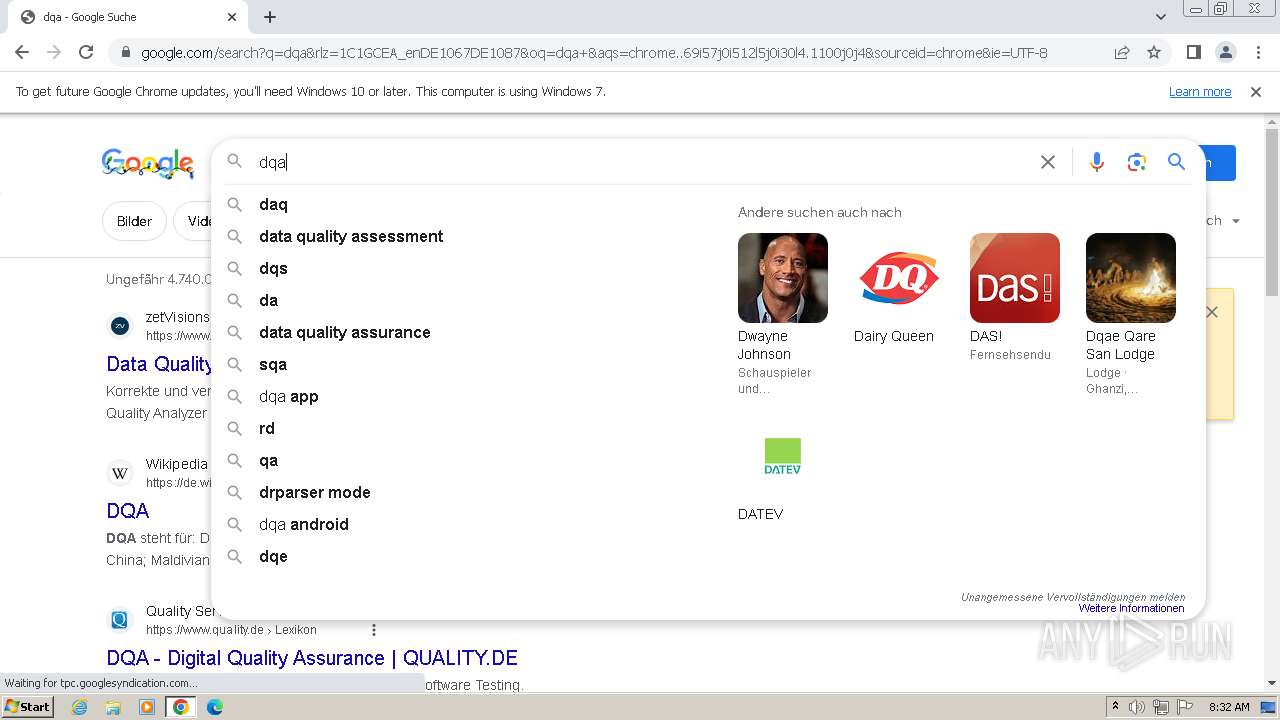This screenshot has height=720, width=1280.
Task: Open Windows Start menu
Action: [x=27, y=706]
